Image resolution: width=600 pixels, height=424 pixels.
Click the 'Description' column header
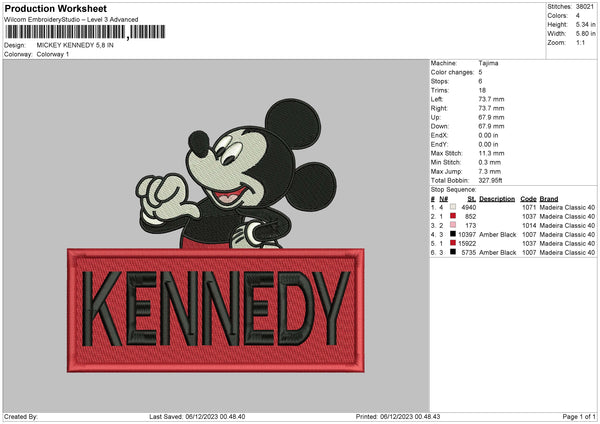click(x=497, y=199)
